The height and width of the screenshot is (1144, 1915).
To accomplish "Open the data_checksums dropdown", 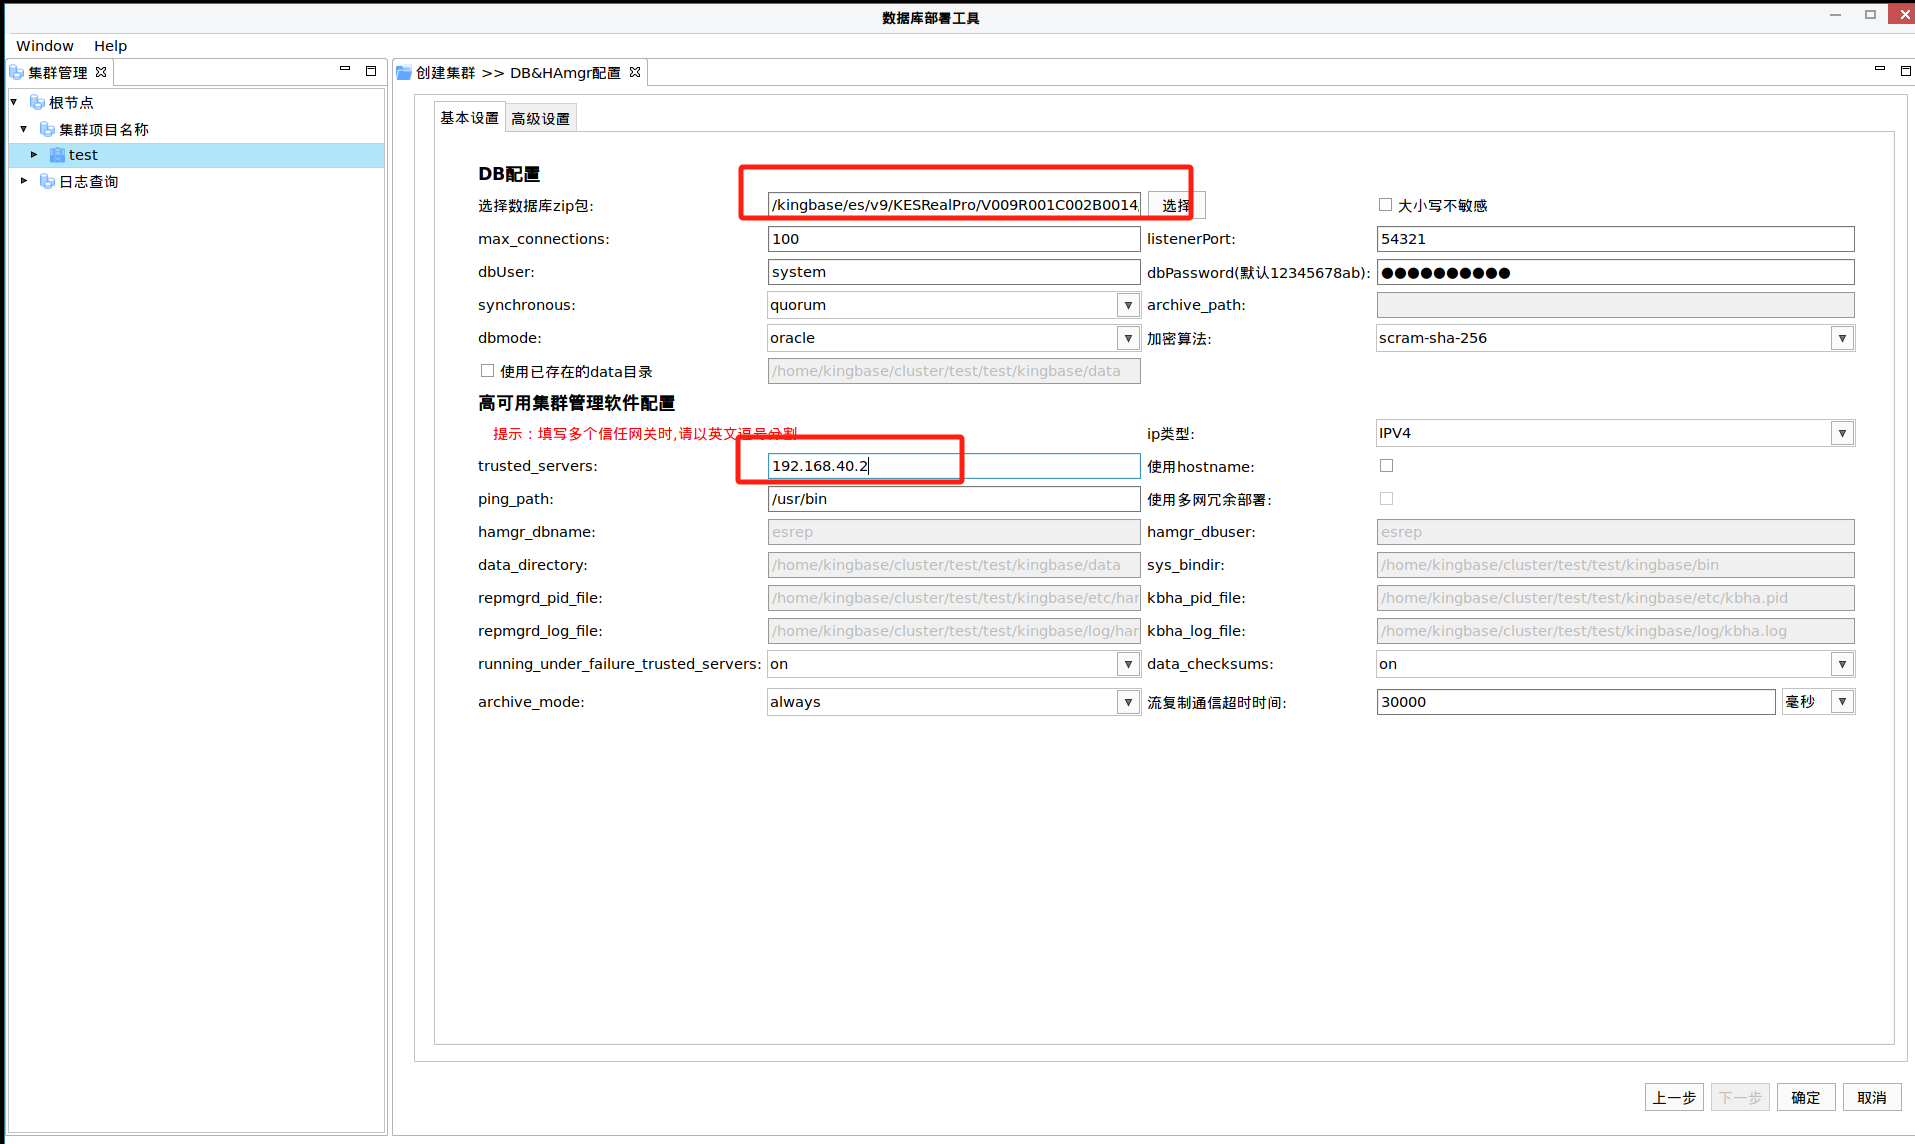I will click(1842, 664).
